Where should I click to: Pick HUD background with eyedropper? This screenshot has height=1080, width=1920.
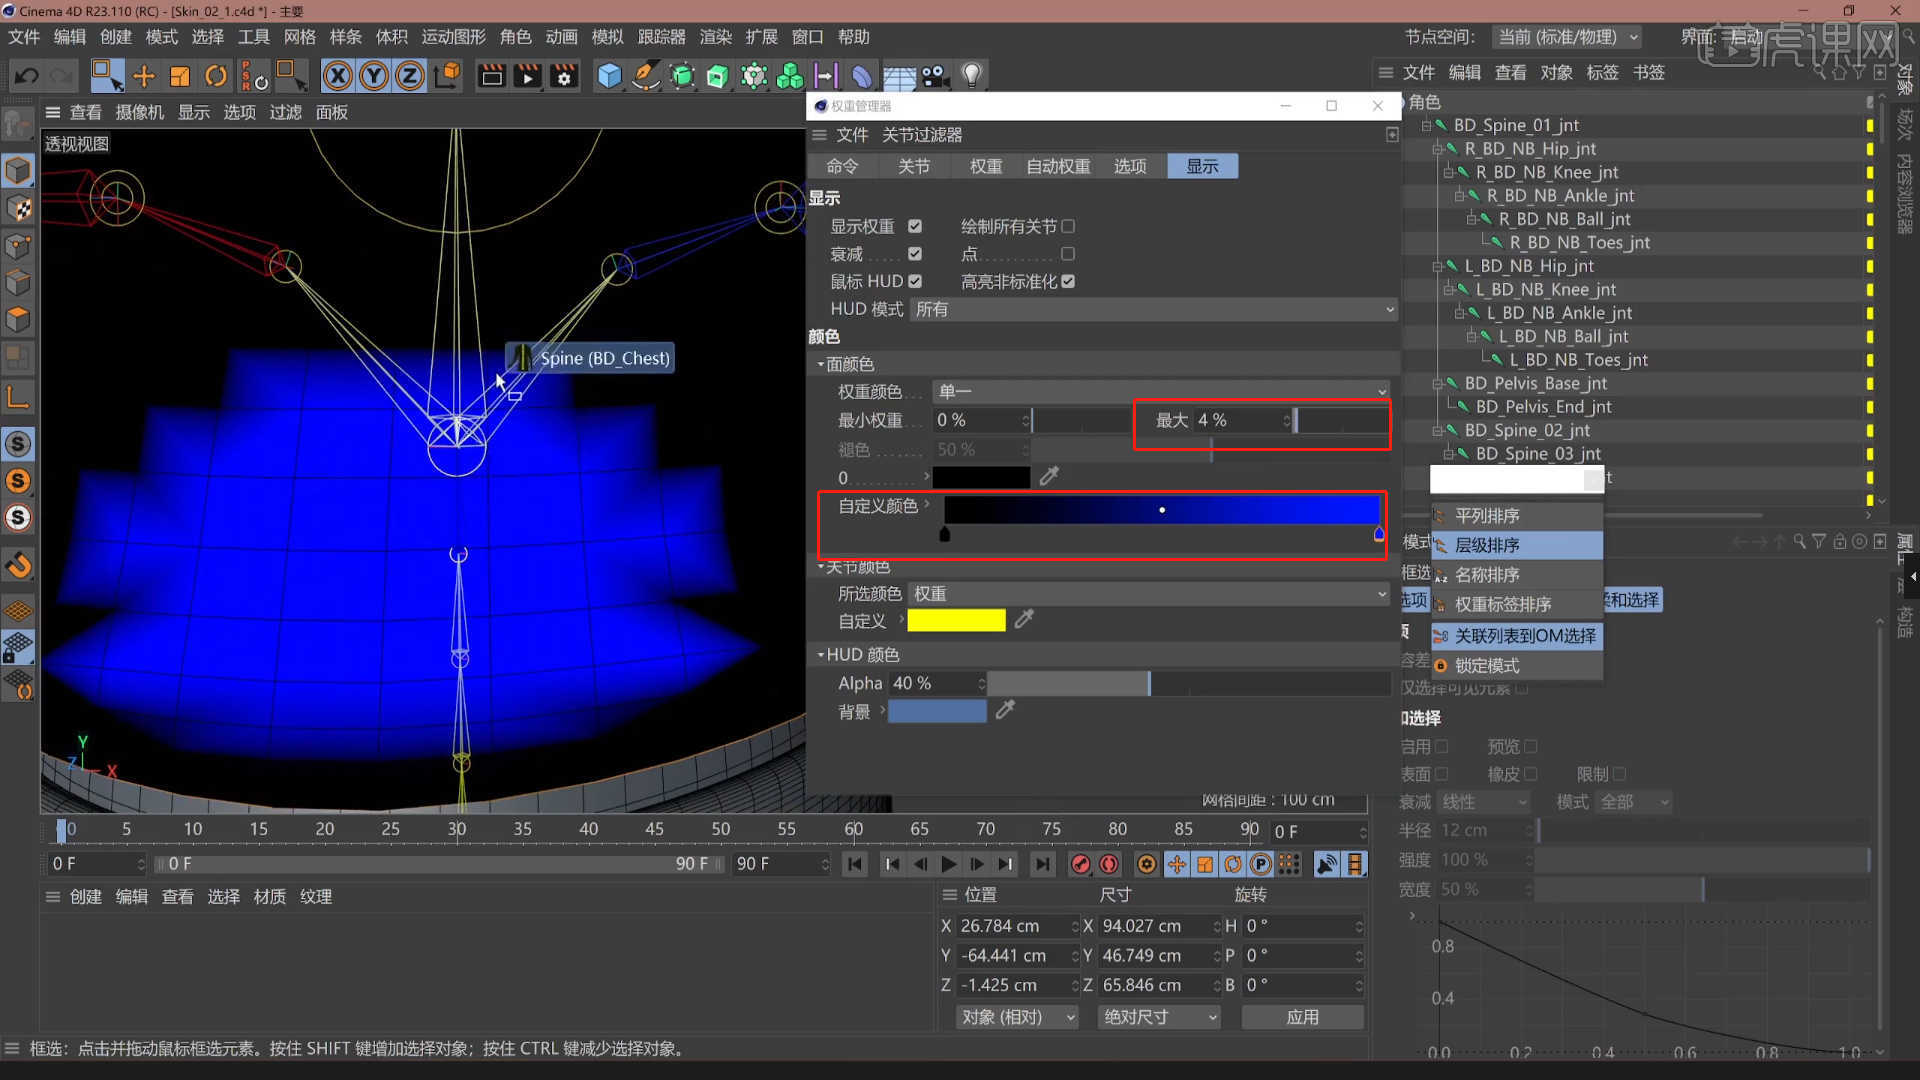tap(1006, 710)
